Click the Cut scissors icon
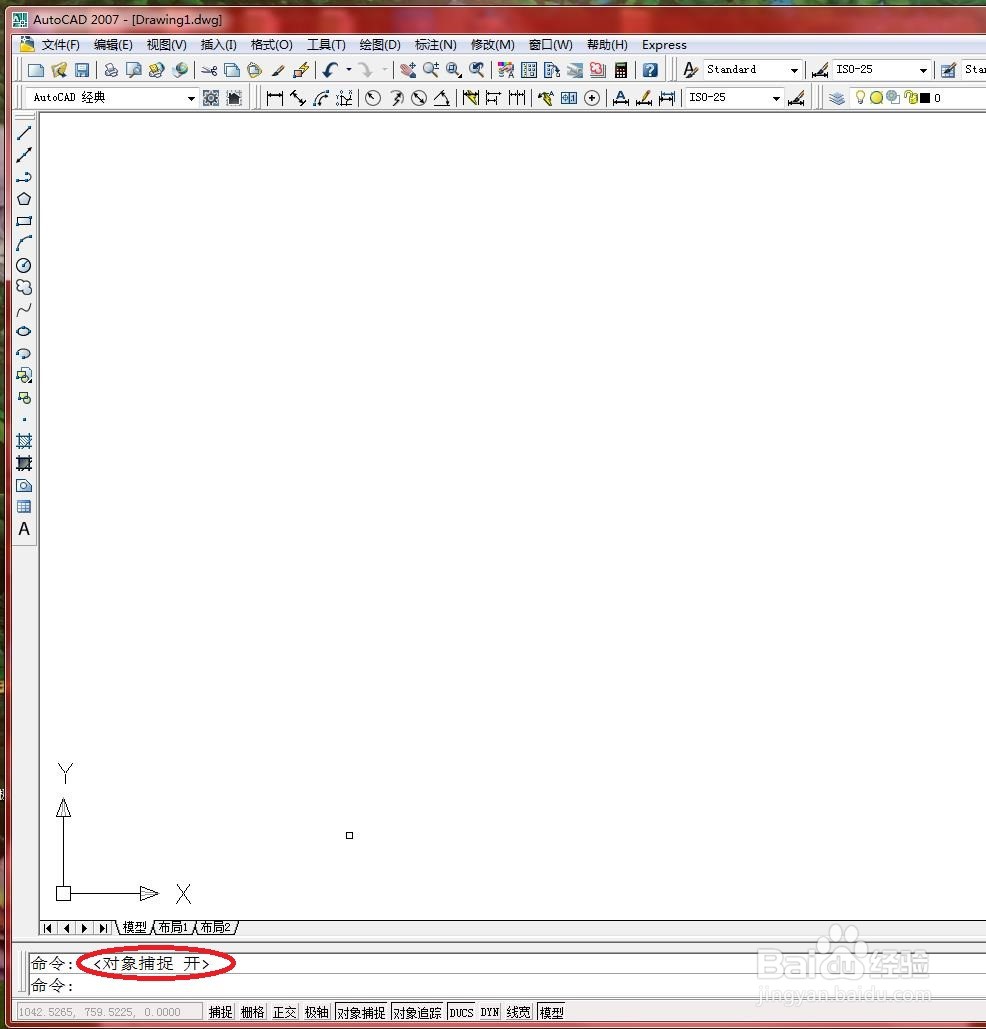This screenshot has height=1029, width=986. (209, 70)
